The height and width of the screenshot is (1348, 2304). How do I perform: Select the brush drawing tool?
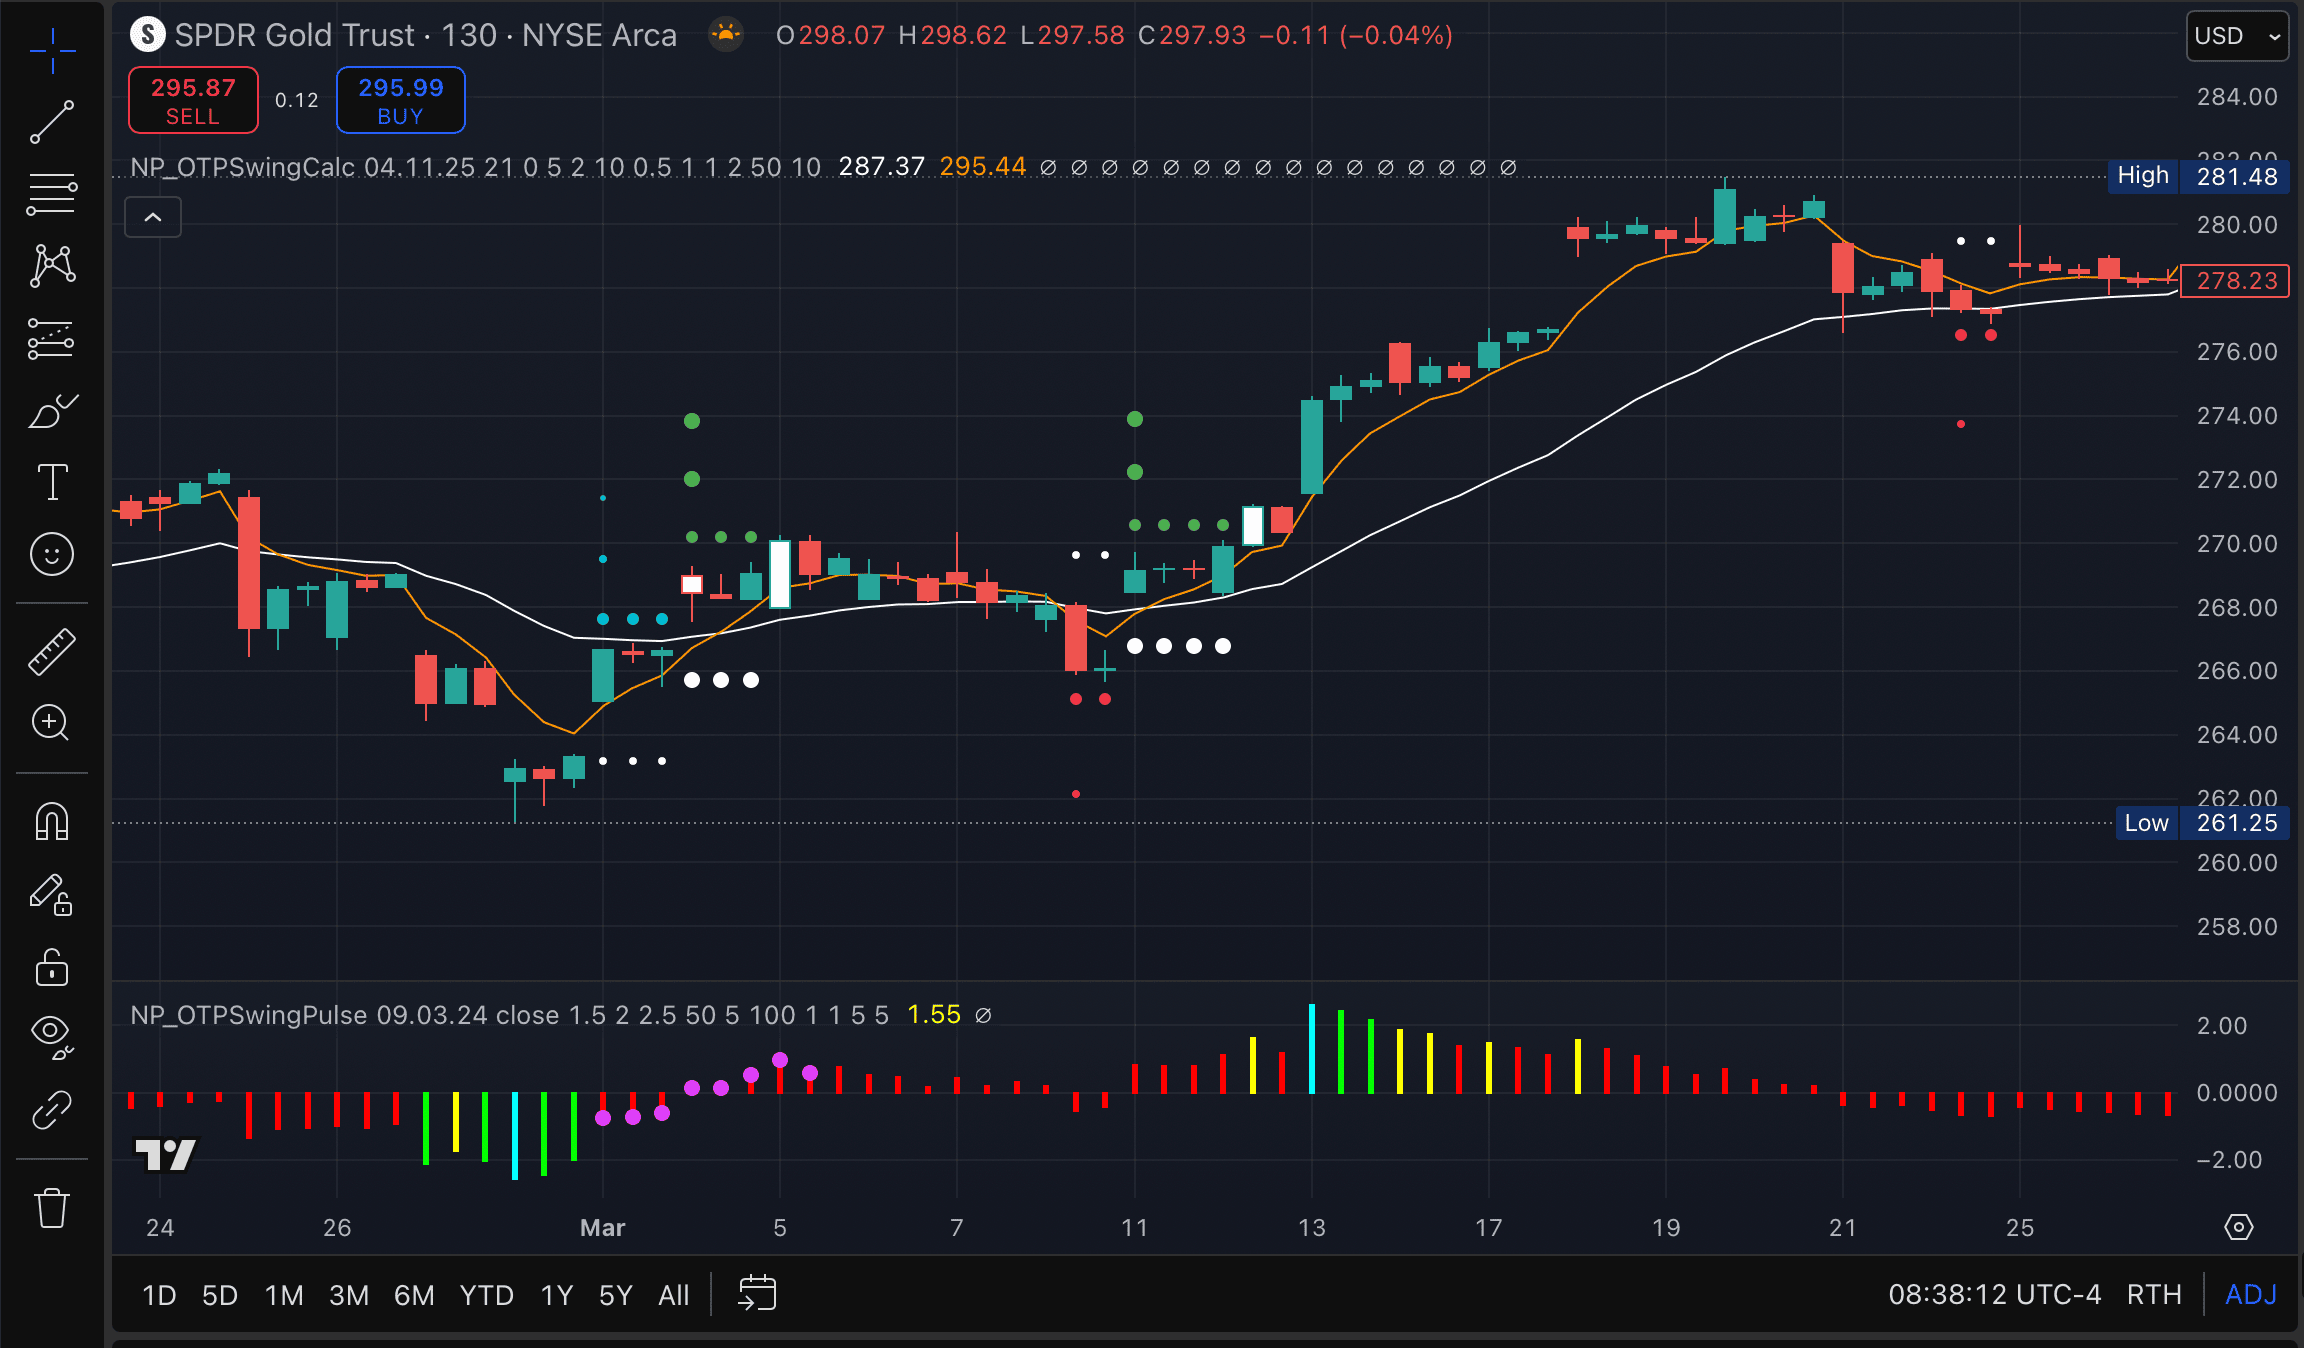click(x=52, y=411)
